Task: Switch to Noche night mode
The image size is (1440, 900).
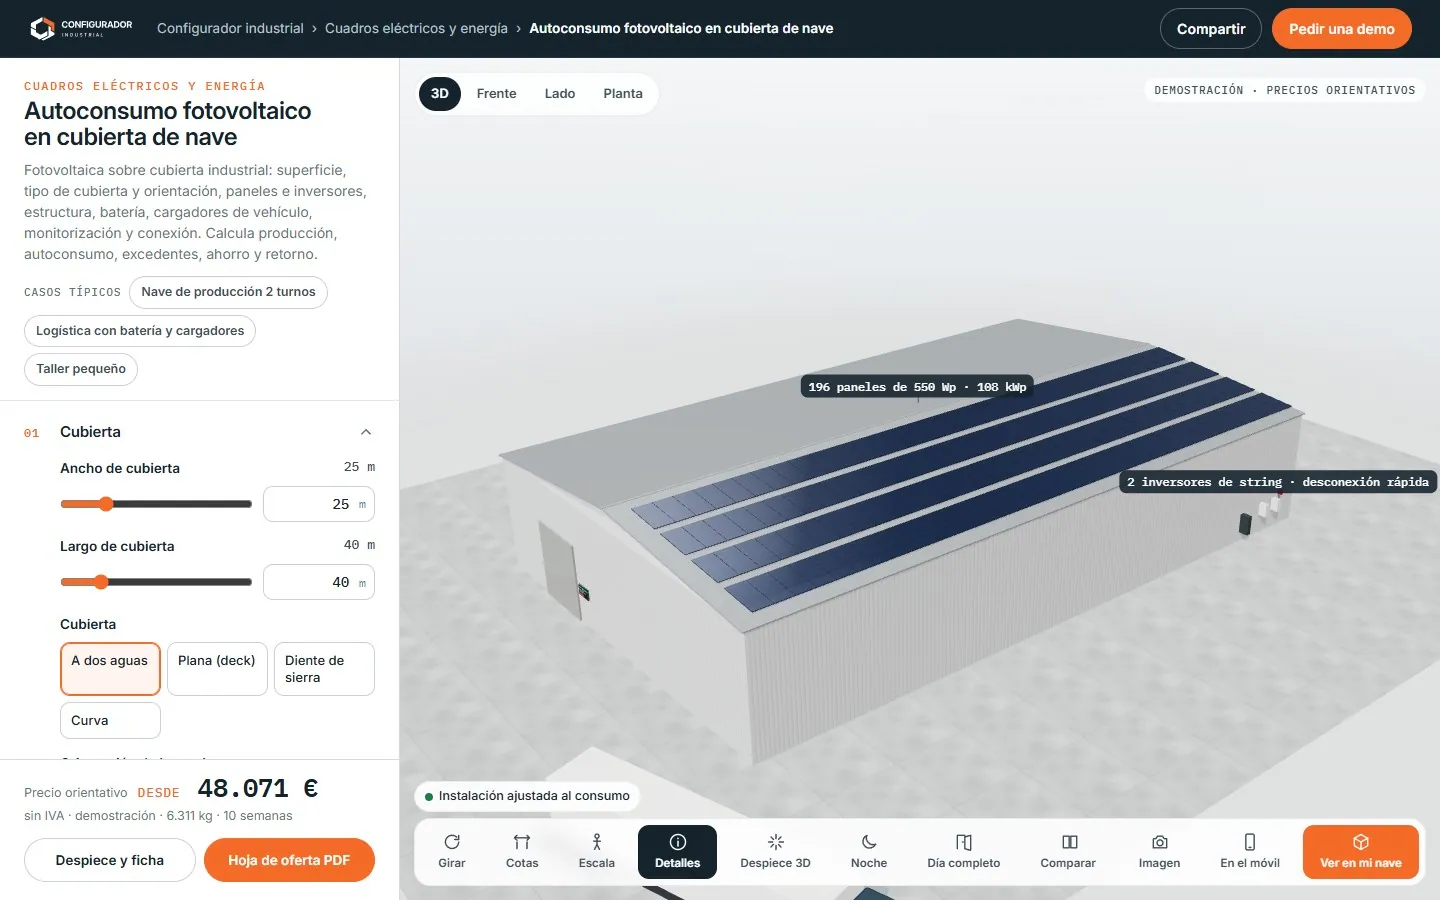Action: point(869,852)
